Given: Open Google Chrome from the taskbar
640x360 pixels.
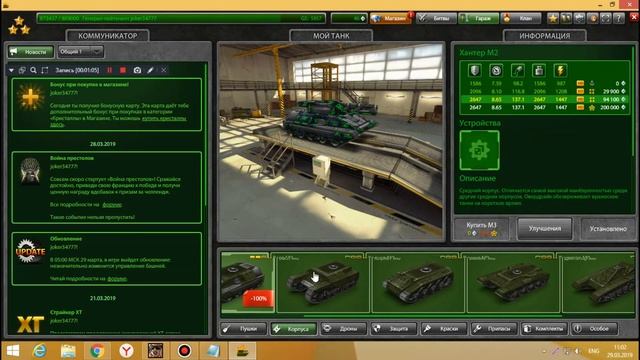Looking at the screenshot, I should pos(97,351).
